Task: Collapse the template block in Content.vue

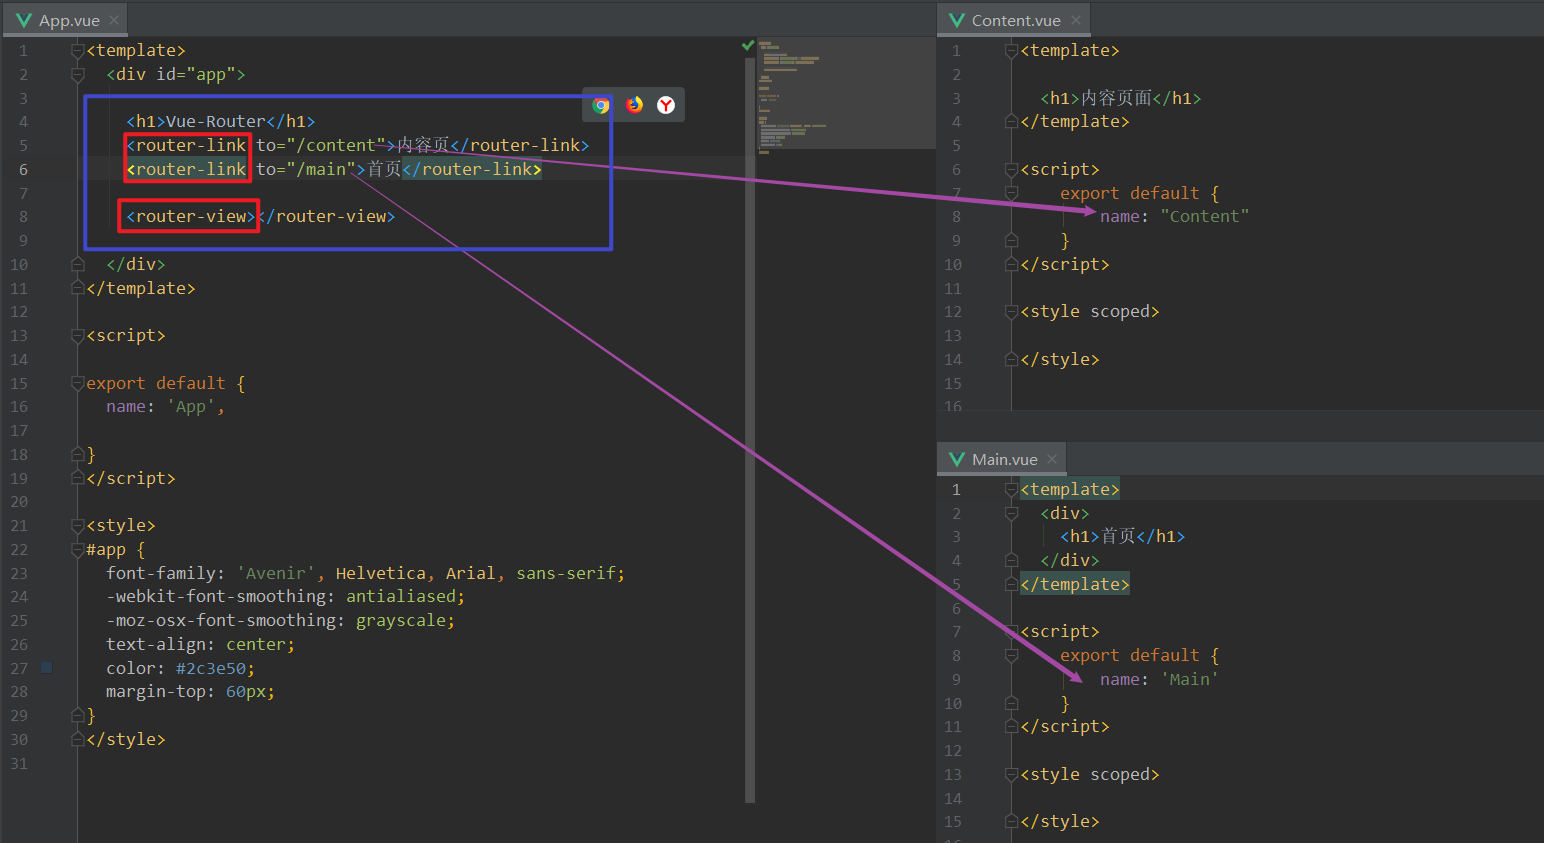Action: point(1011,50)
